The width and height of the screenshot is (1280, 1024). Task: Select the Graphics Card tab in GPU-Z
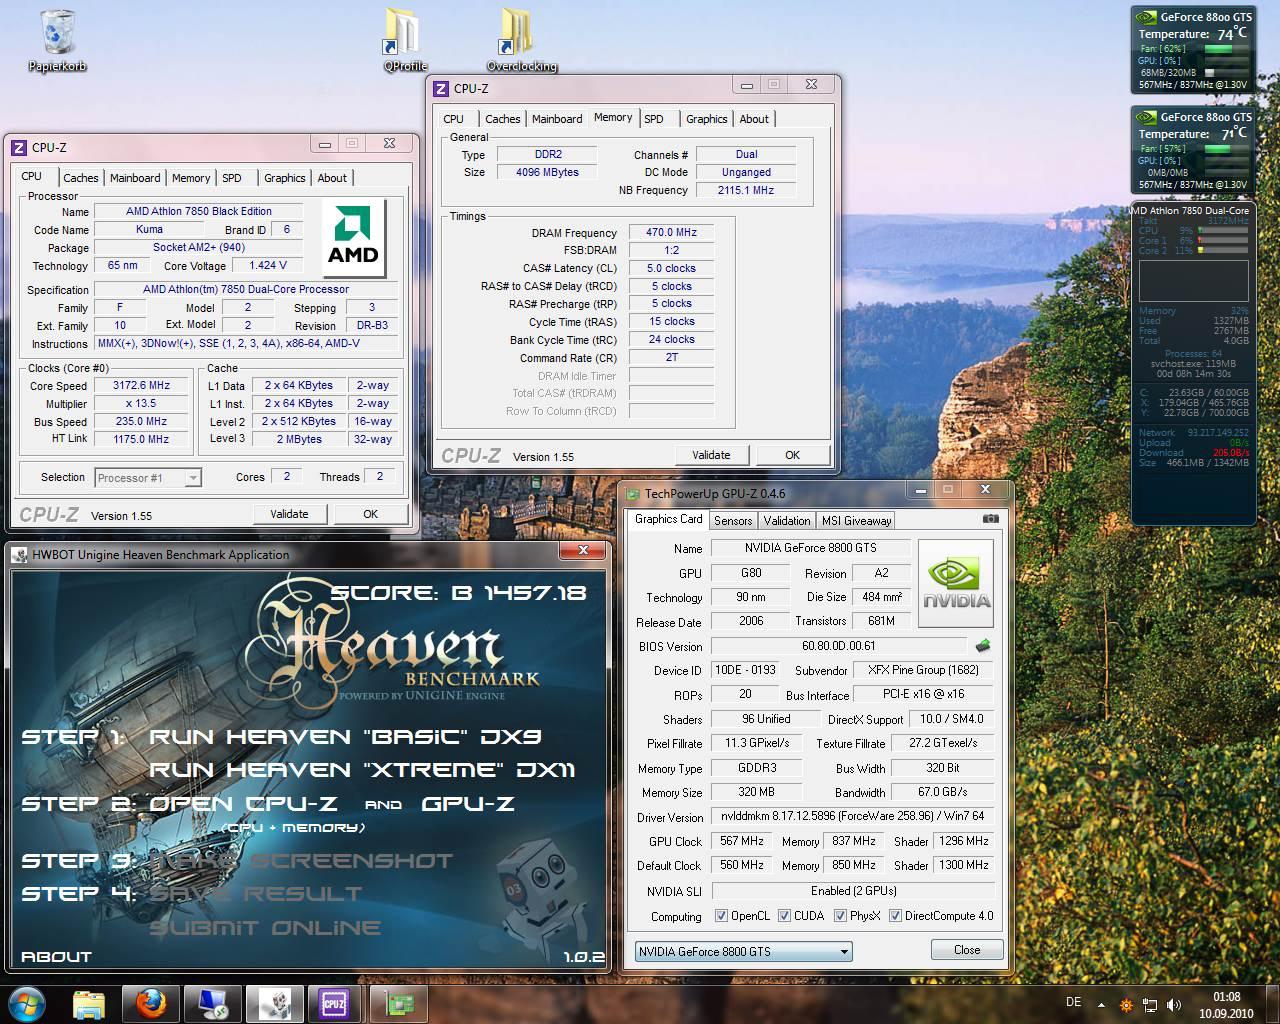668,519
